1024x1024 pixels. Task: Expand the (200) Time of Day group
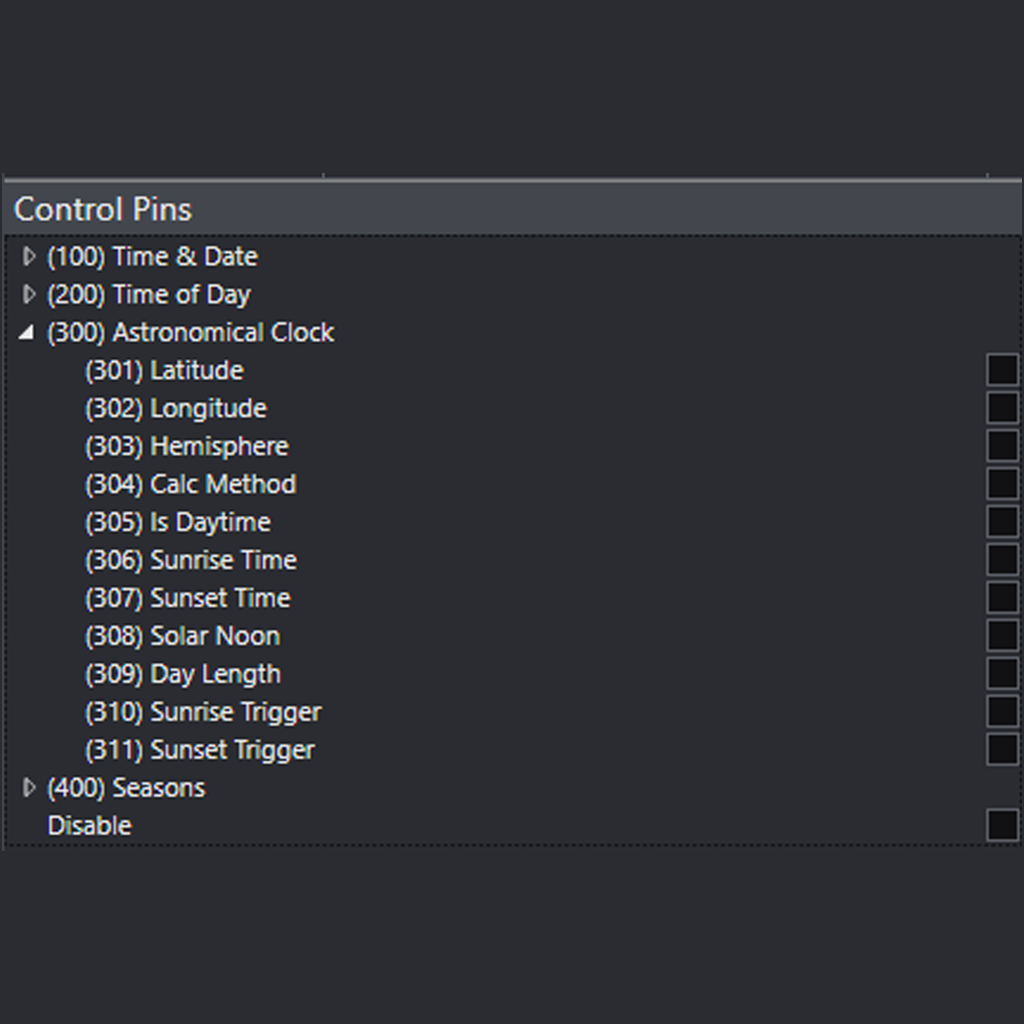[x=27, y=294]
